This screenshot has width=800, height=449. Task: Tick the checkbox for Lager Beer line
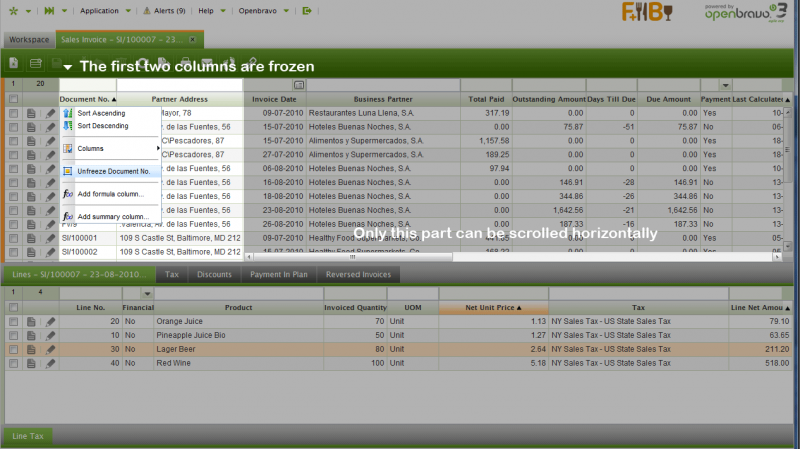[14, 350]
